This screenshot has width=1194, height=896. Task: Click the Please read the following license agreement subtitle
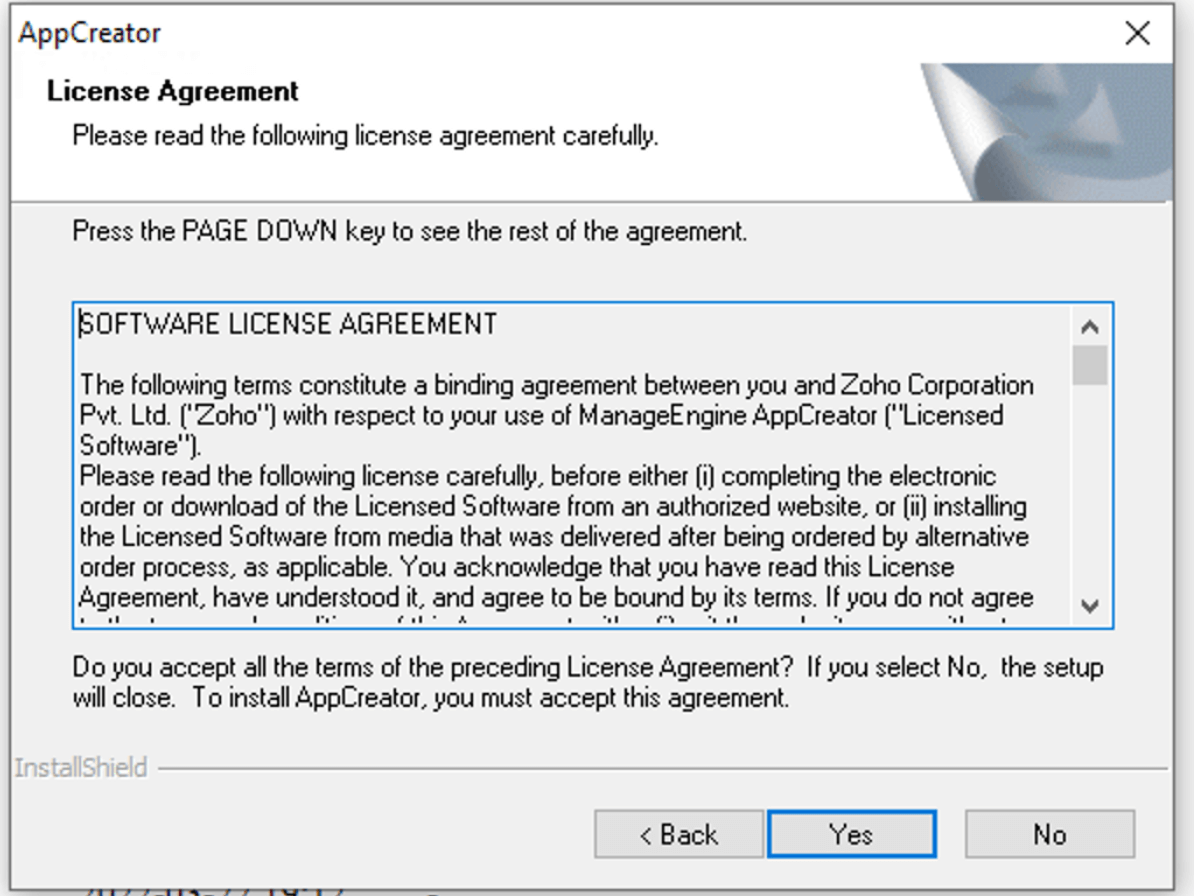coord(365,135)
